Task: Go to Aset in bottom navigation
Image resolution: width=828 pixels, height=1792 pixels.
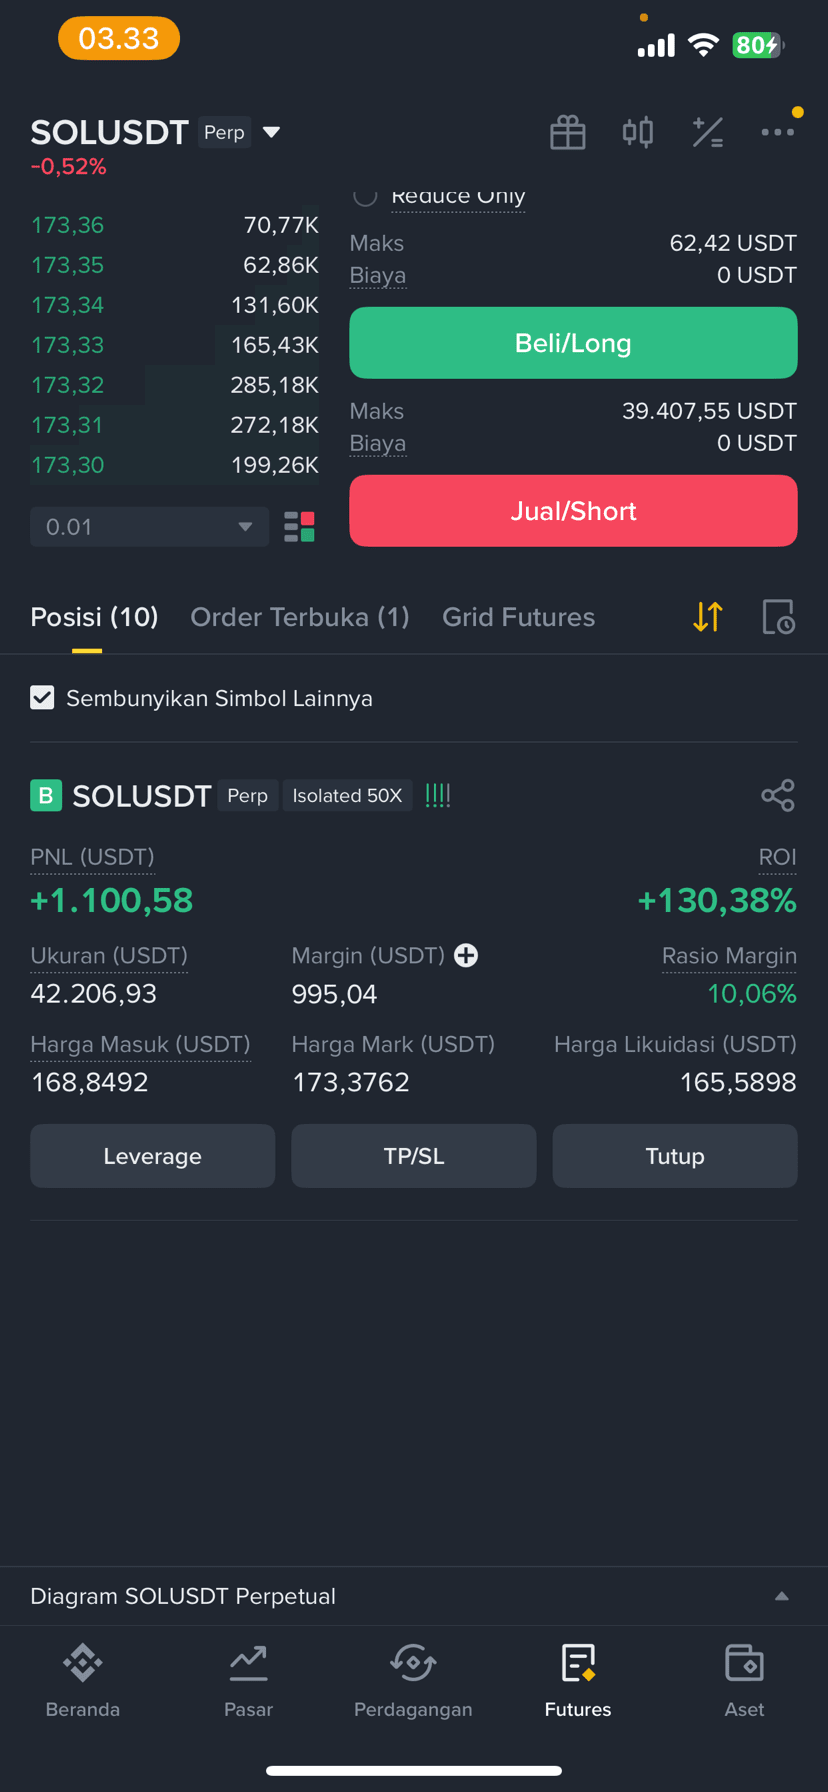Action: click(x=744, y=1681)
